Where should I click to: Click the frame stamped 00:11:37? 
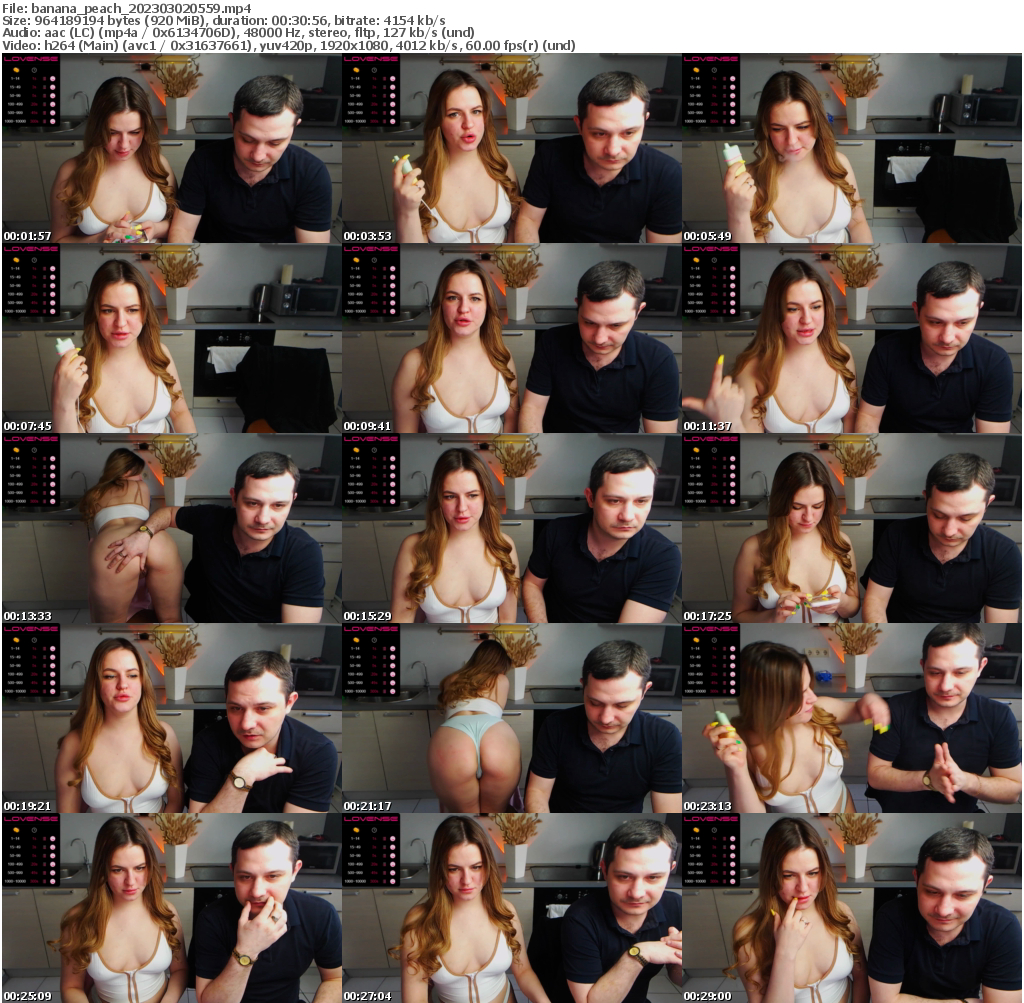point(851,338)
